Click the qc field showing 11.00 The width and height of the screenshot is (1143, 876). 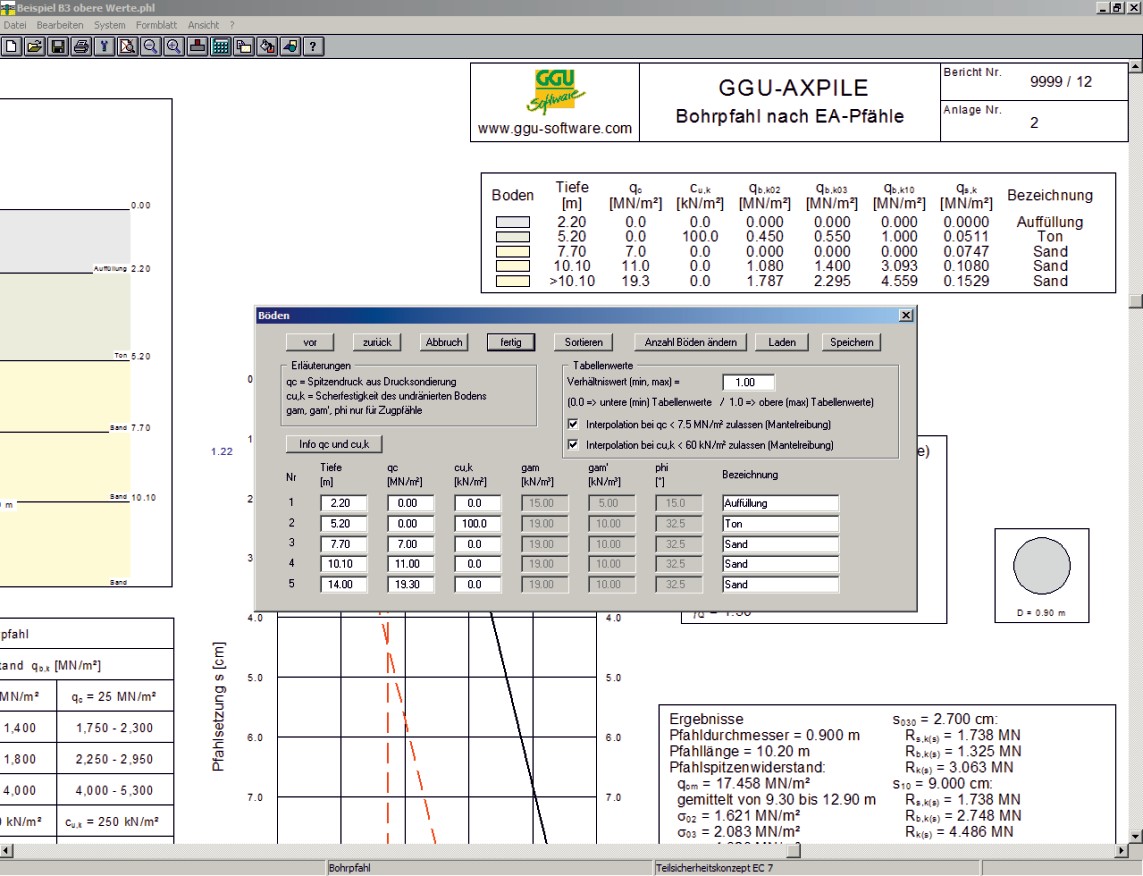click(410, 564)
